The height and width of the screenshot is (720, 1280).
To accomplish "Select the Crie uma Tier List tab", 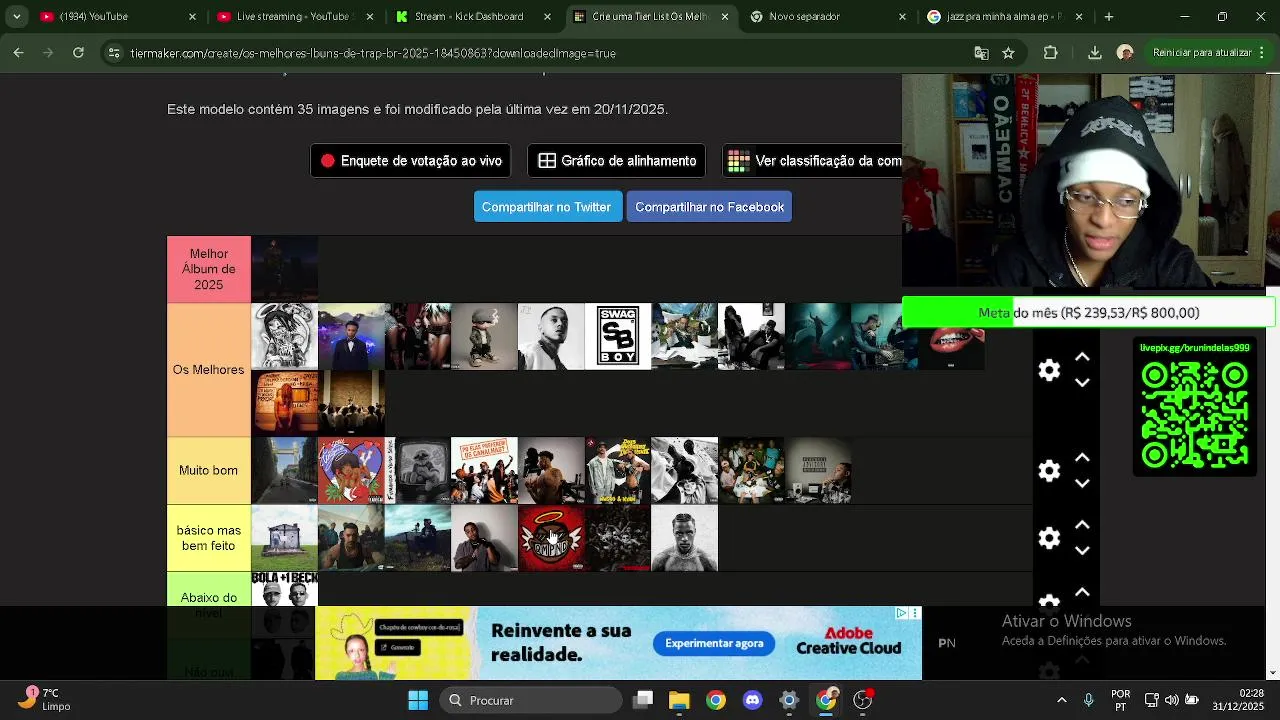I will point(651,16).
